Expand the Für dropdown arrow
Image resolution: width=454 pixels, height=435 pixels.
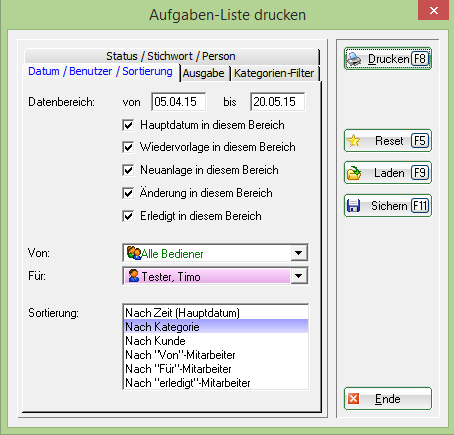(x=299, y=276)
